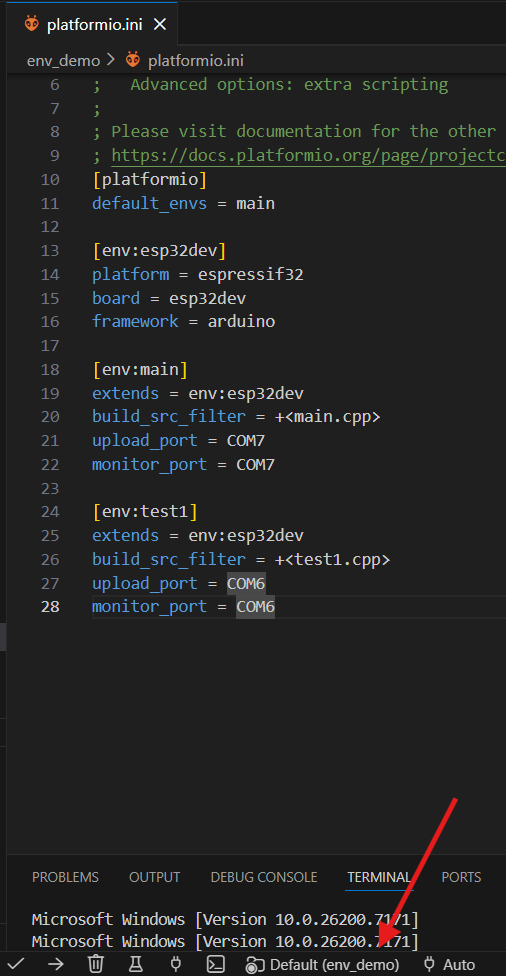
Task: Click the 'build_src_filter = +<main.cpp>' line
Action: (236, 417)
